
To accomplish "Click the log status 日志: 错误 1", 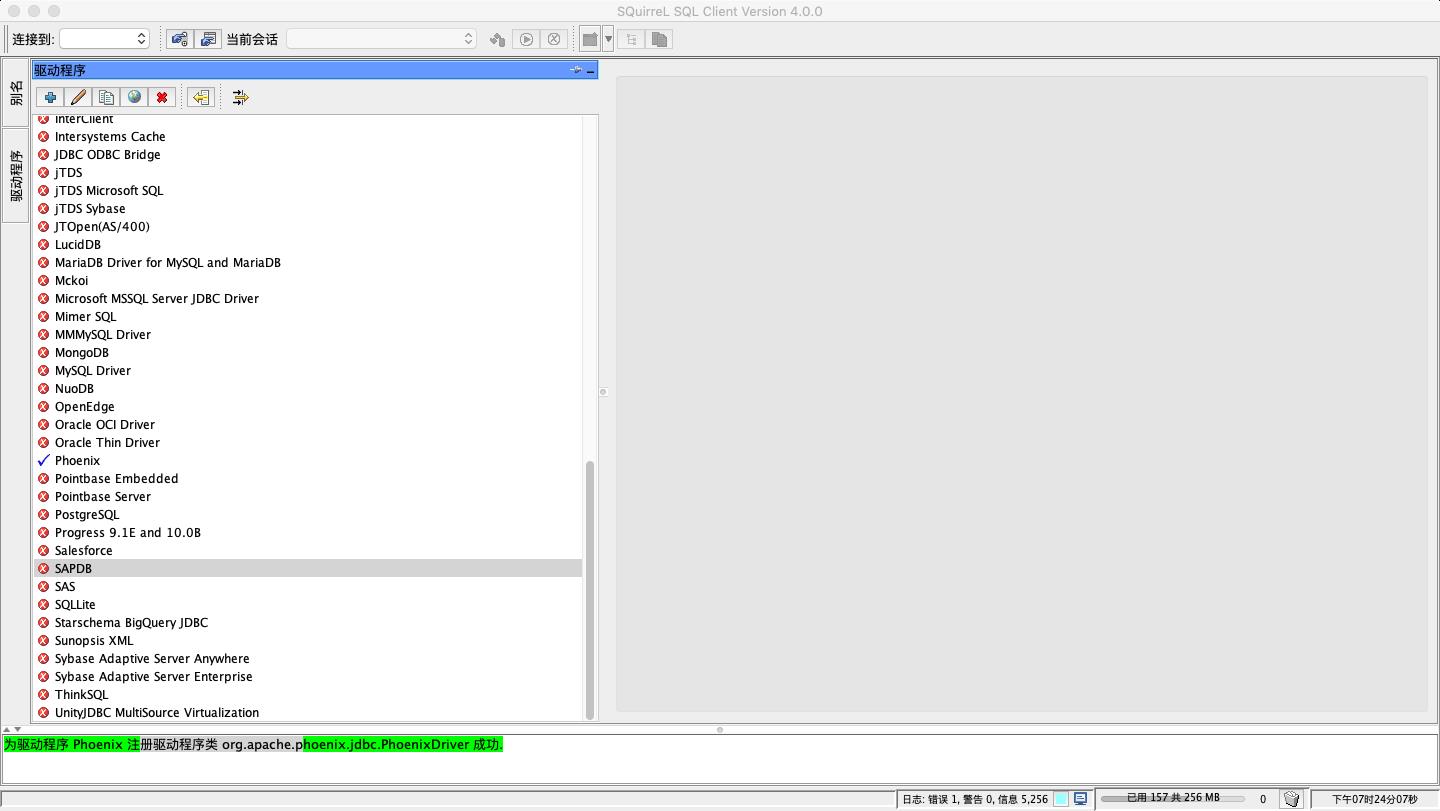I will tap(975, 799).
